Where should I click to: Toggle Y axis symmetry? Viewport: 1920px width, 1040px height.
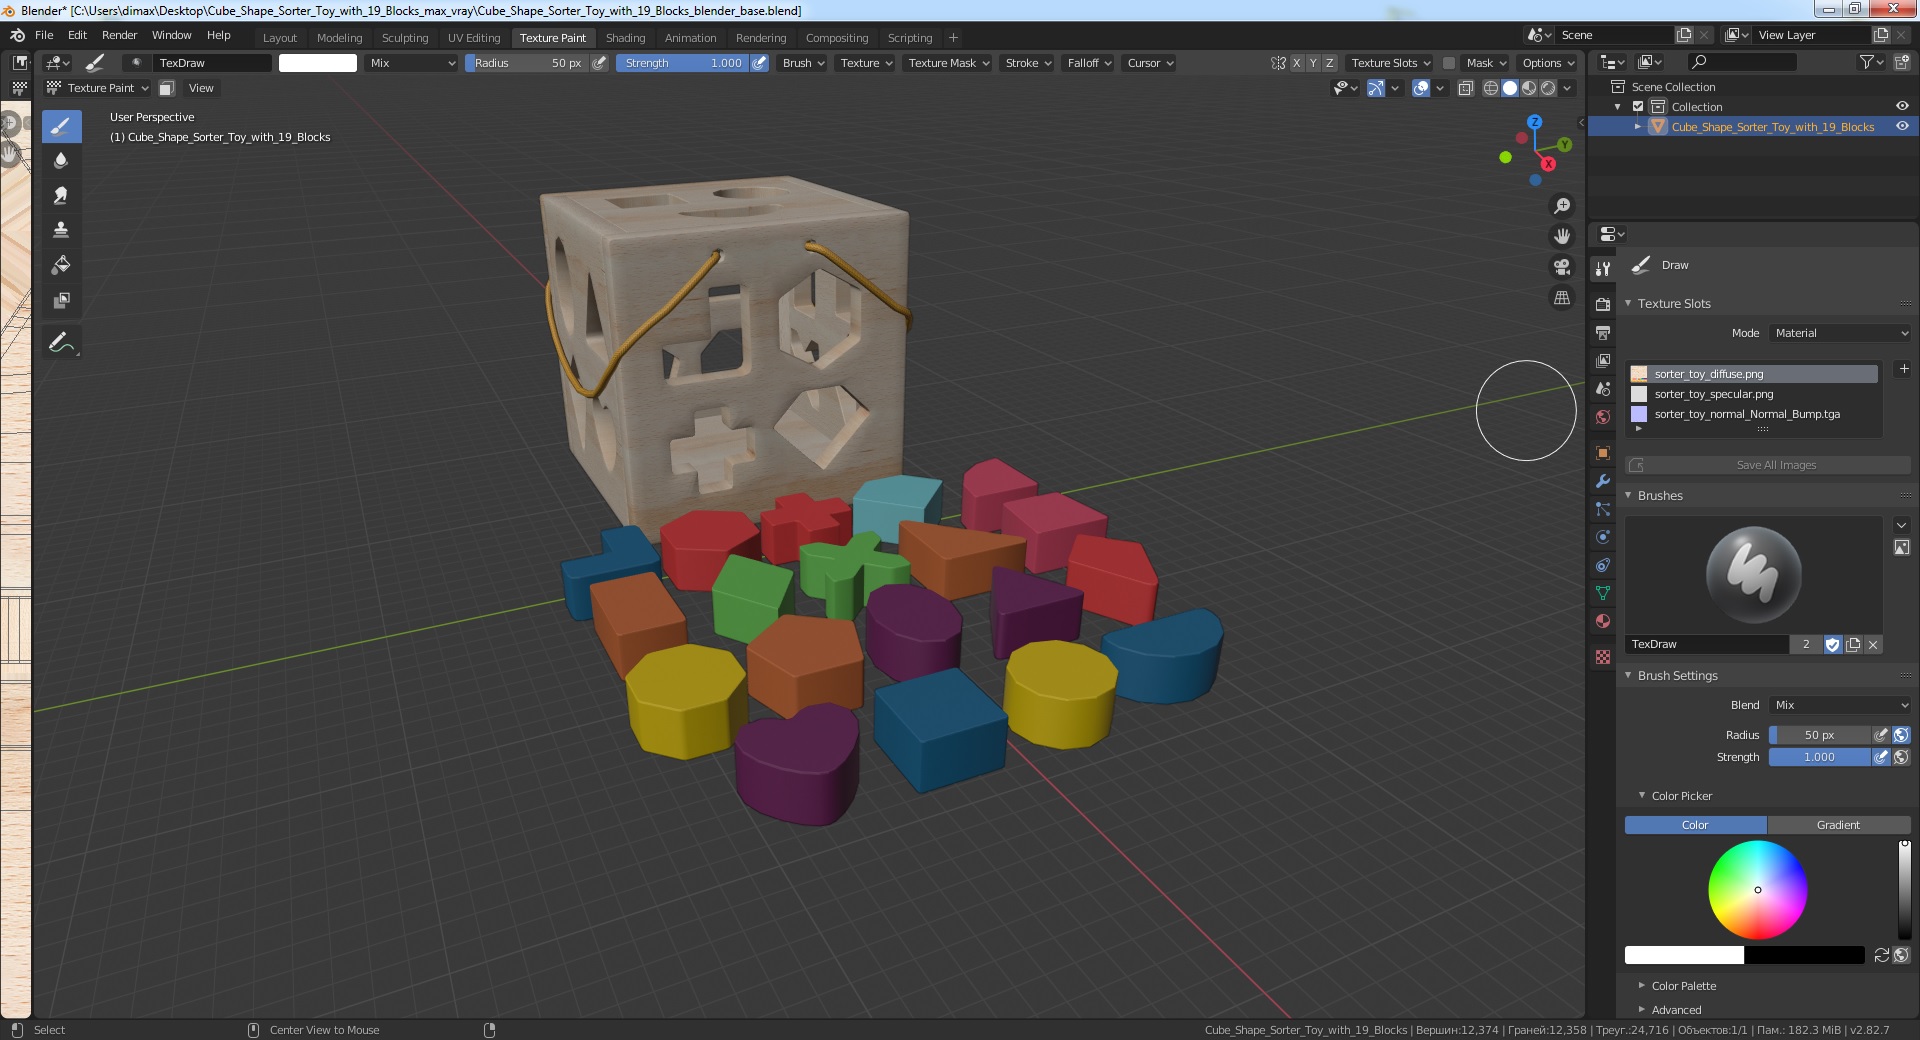tap(1313, 63)
